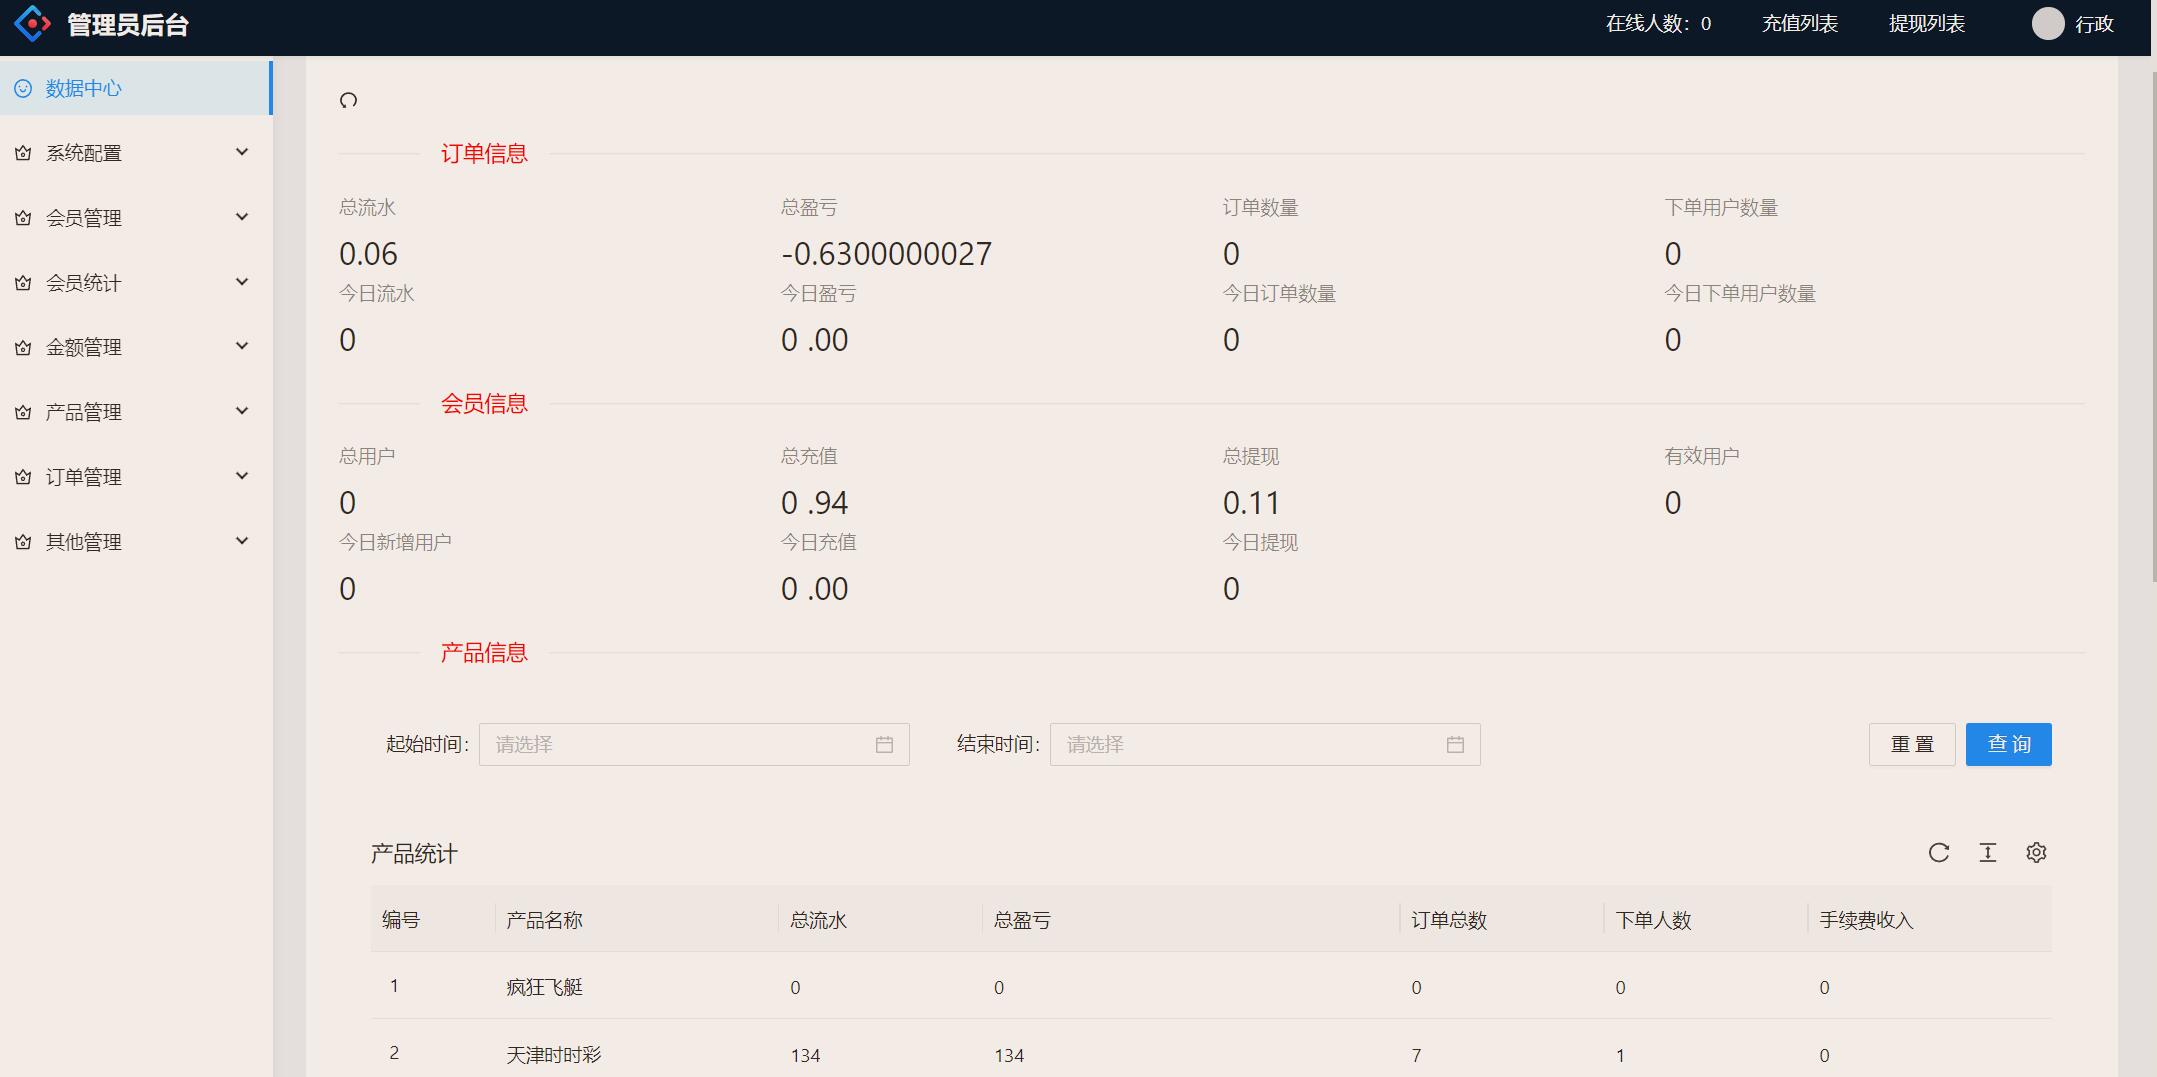The width and height of the screenshot is (2157, 1077).
Task: Click the calendar icon in 结束时间 field
Action: coord(1455,745)
